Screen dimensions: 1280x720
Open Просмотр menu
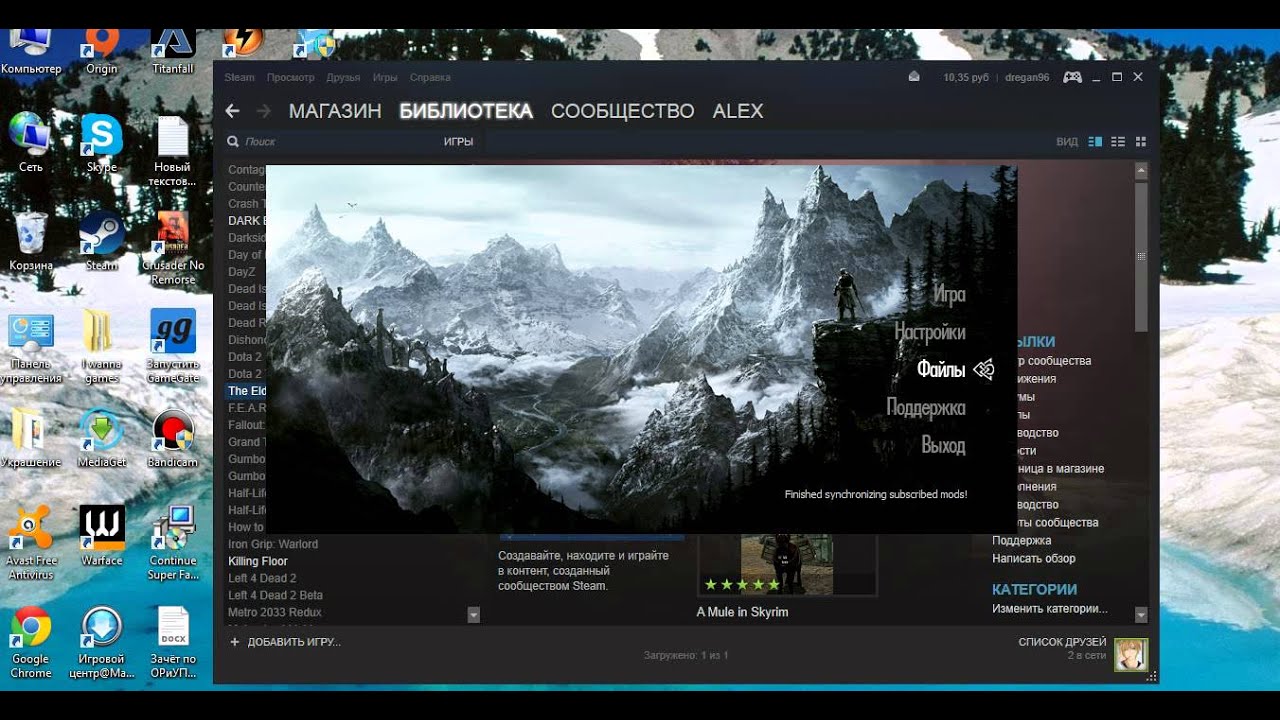(x=290, y=77)
